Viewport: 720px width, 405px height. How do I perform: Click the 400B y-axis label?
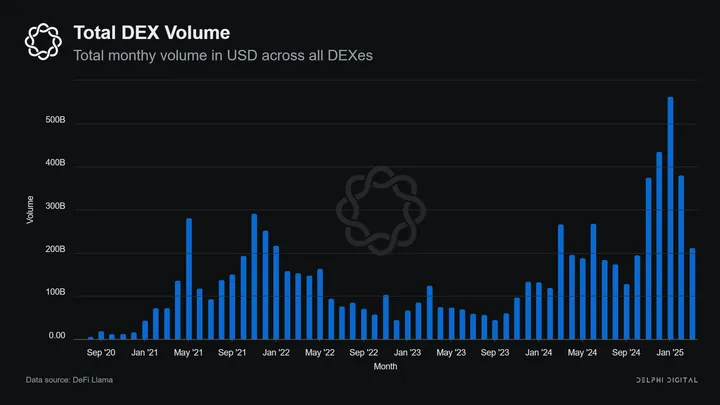click(55, 165)
